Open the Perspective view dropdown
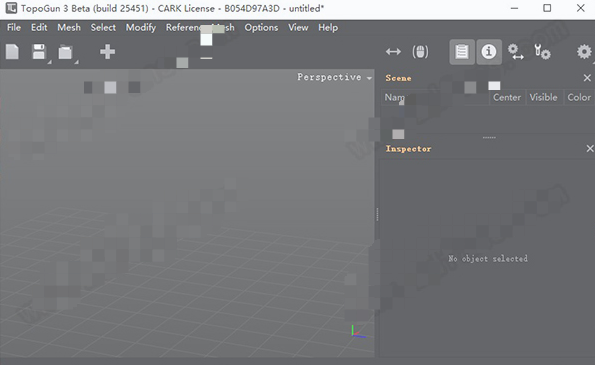This screenshot has height=365, width=595. point(334,77)
